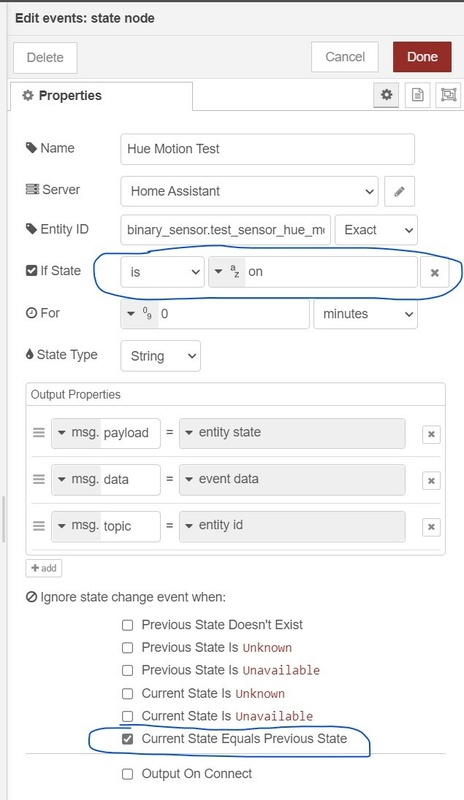The width and height of the screenshot is (464, 800).
Task: Open the State Type String dropdown
Action: [x=160, y=356]
